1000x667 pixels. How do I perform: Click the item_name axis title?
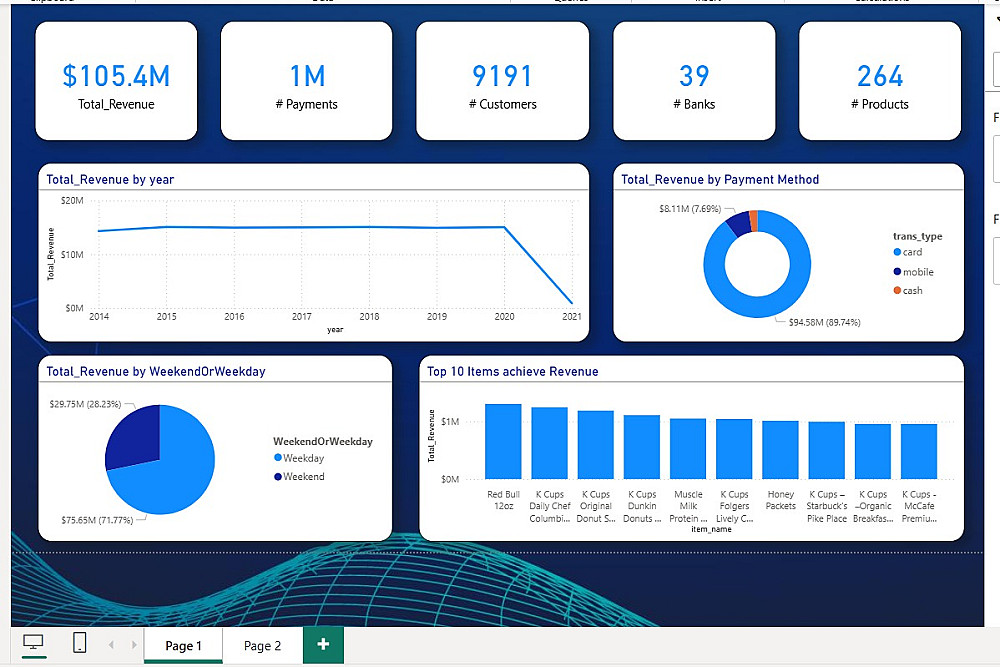coord(711,529)
